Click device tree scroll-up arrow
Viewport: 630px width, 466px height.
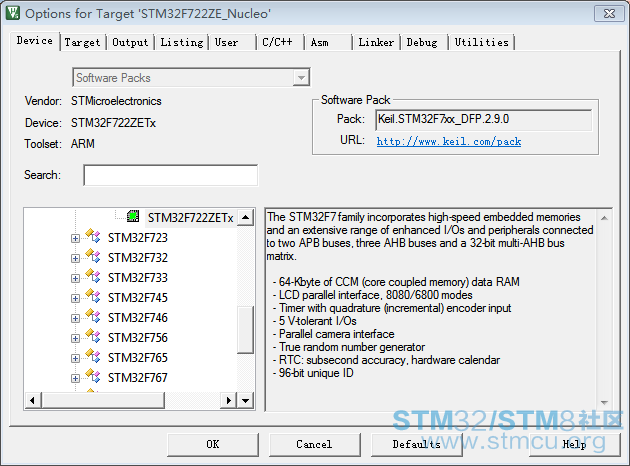[x=245, y=218]
